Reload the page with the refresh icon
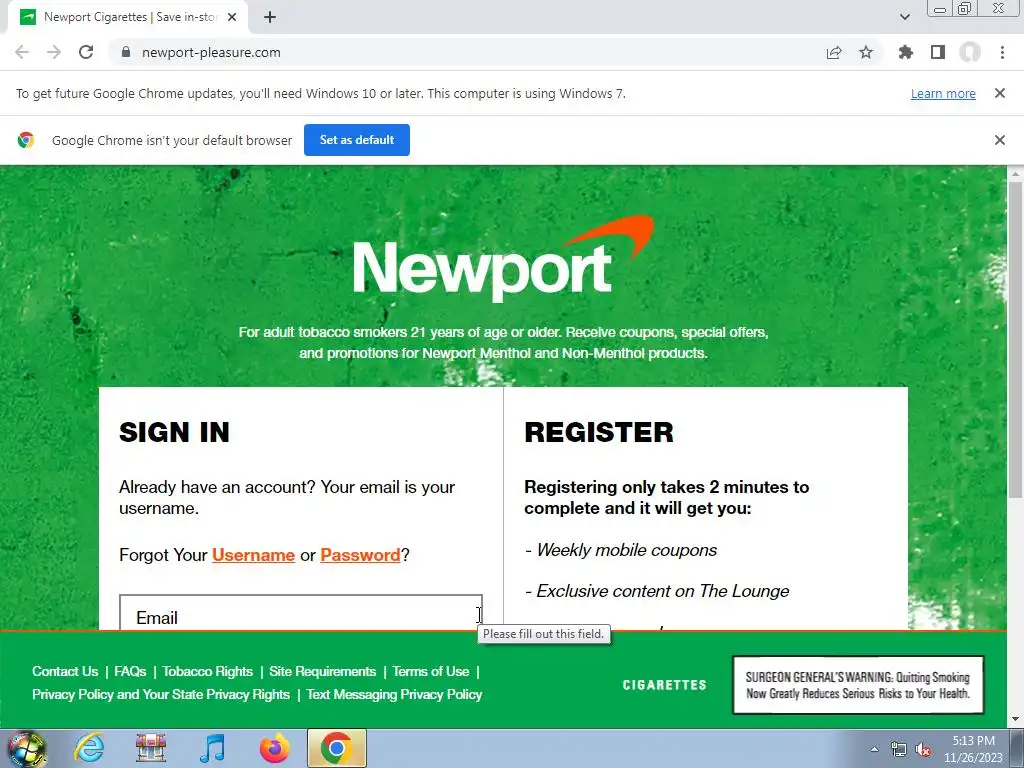Screen dimensions: 1024x768 tap(86, 52)
